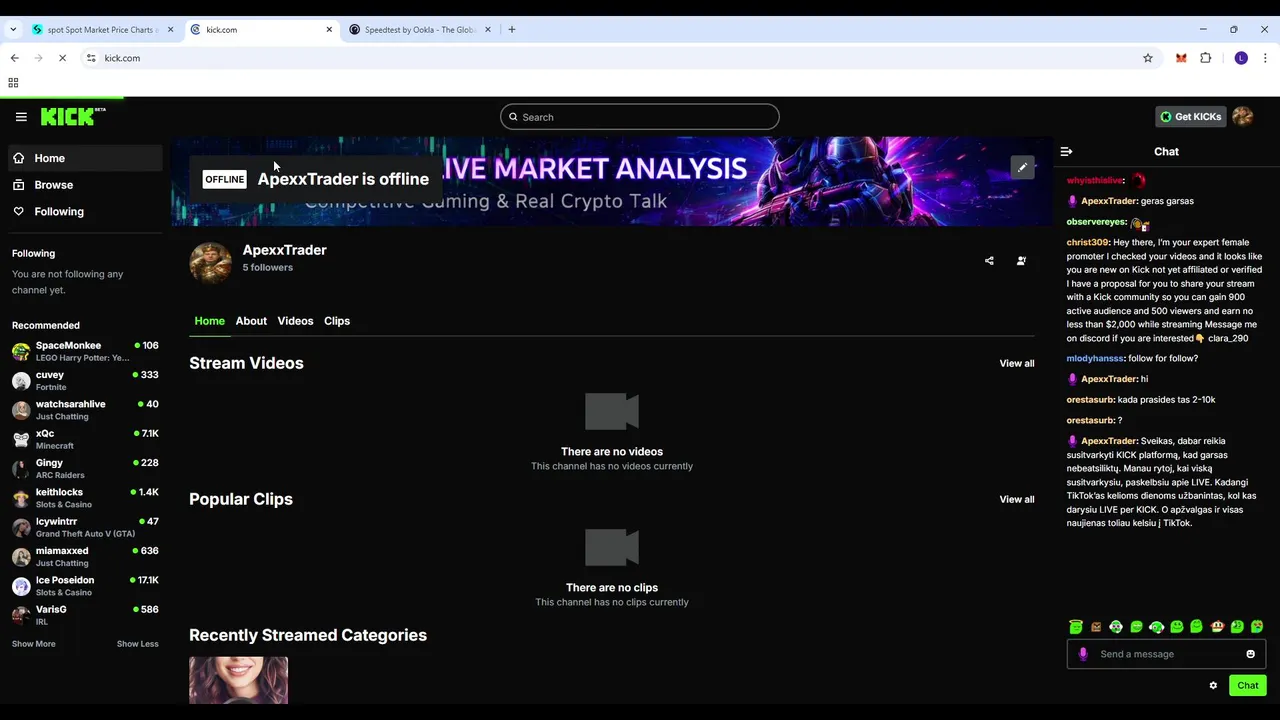Viewport: 1280px width, 720px height.
Task: Open the Chrome apps grid shortcut
Action: 13,83
